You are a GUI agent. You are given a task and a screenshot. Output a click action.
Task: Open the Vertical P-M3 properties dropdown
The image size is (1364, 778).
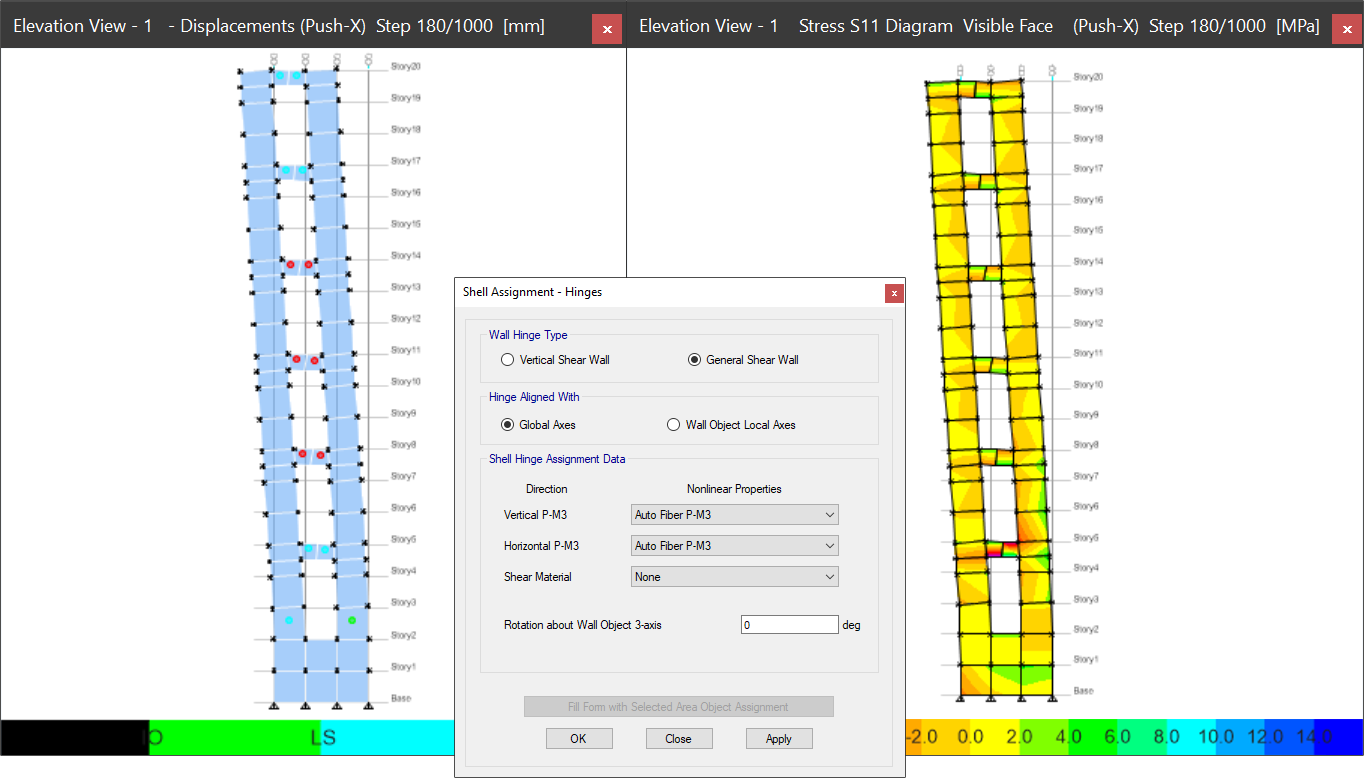tap(735, 515)
